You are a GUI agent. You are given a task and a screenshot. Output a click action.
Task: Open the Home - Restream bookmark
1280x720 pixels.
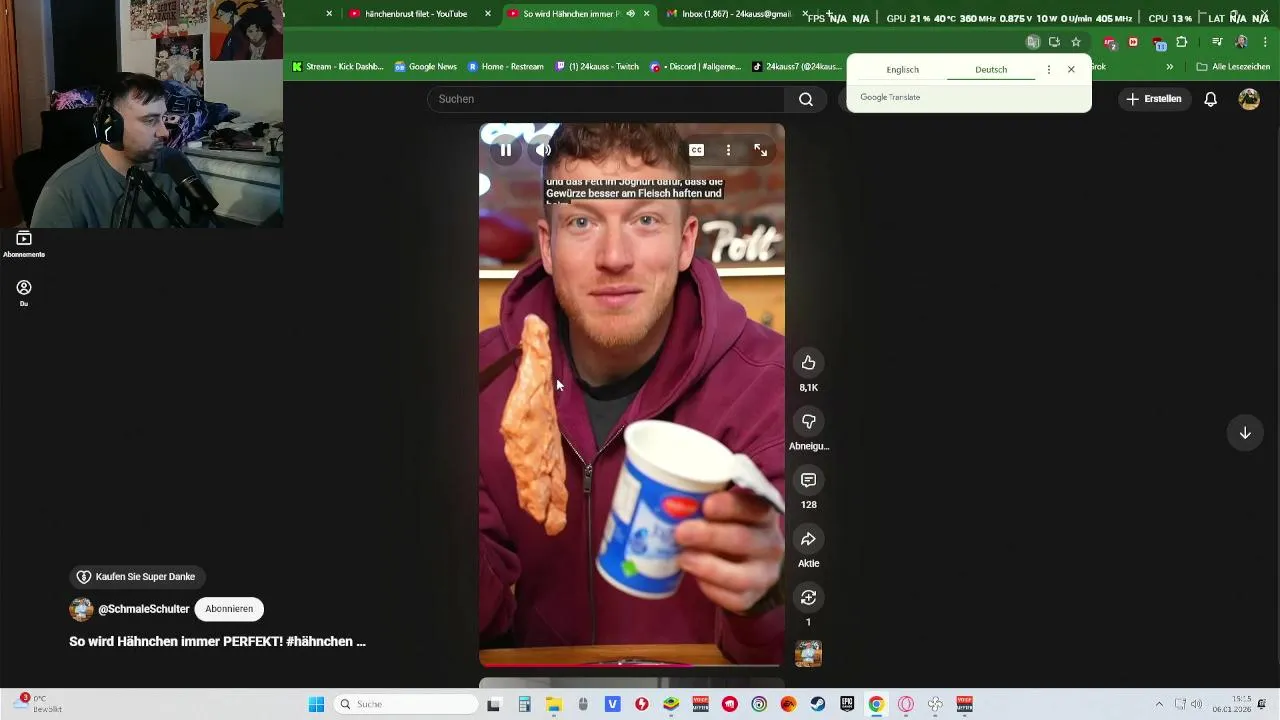(x=506, y=67)
